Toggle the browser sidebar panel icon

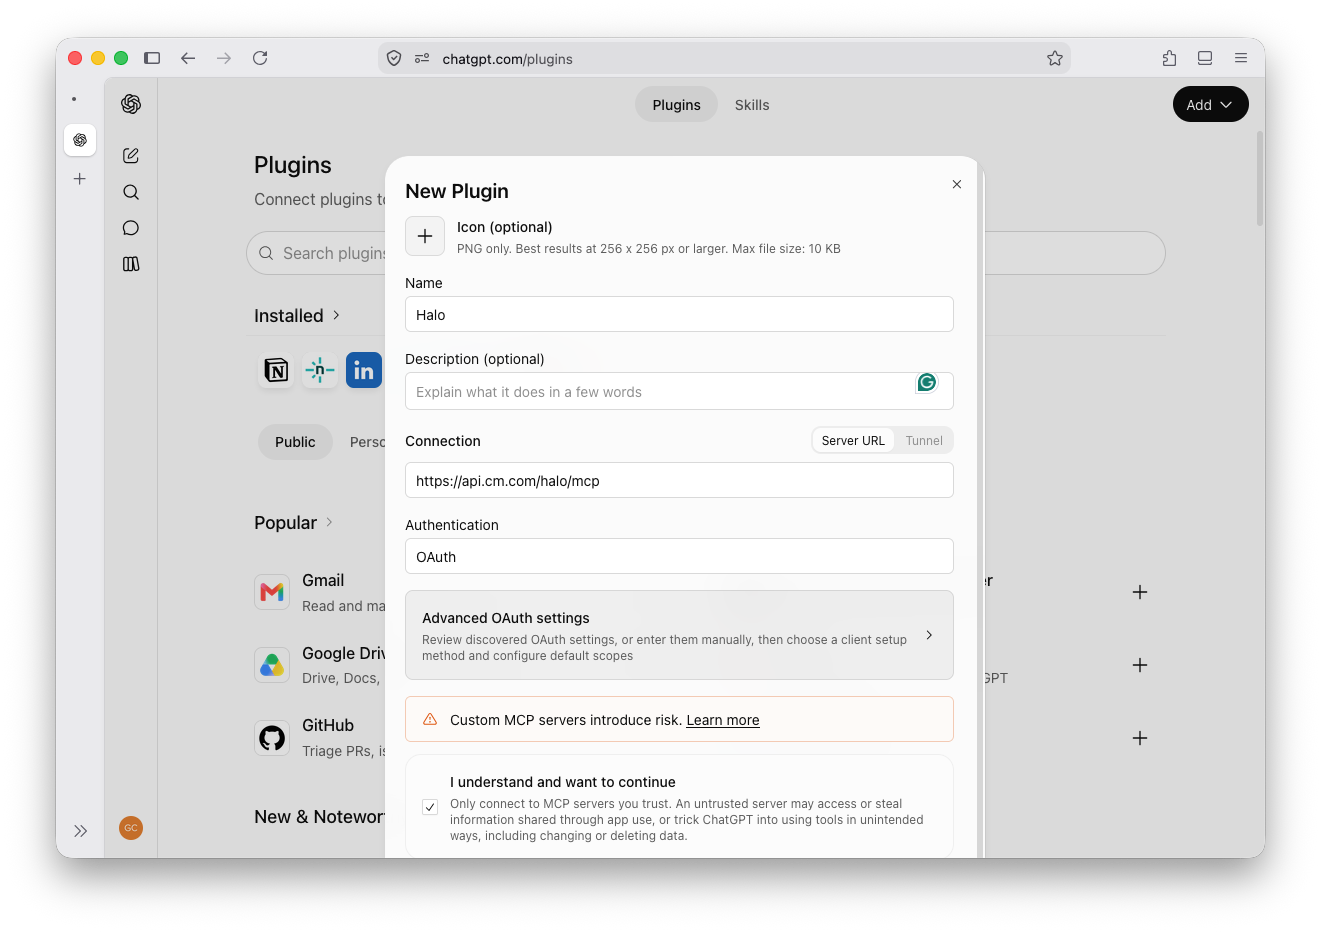(152, 58)
